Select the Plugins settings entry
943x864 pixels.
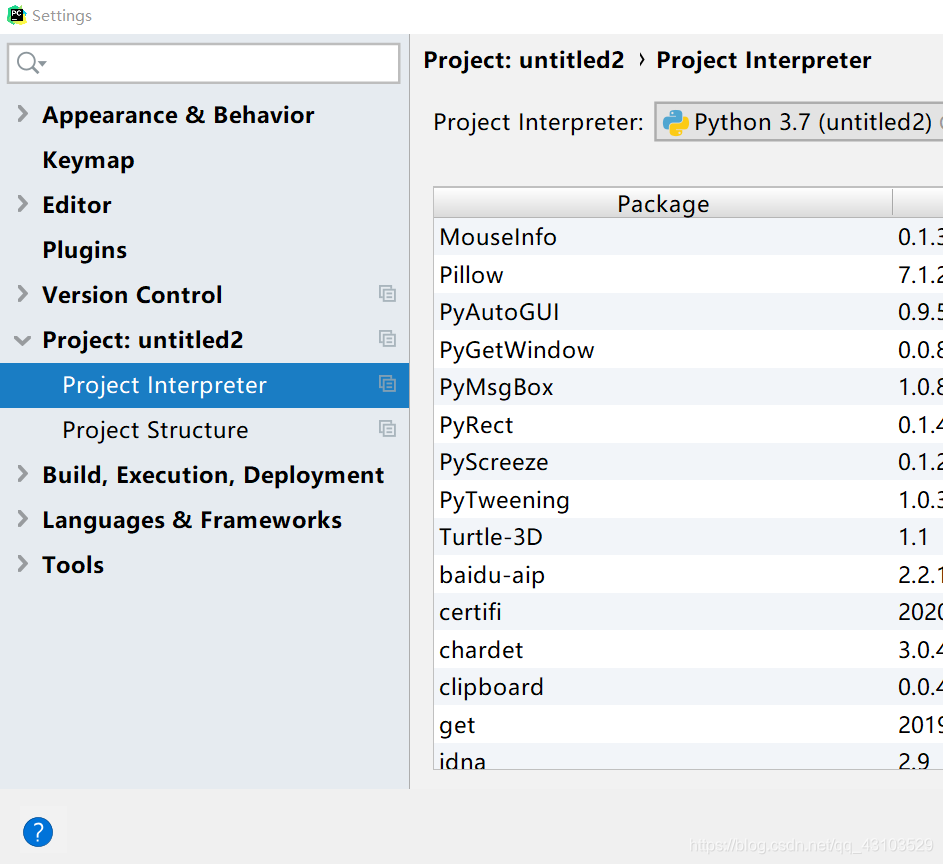click(84, 249)
